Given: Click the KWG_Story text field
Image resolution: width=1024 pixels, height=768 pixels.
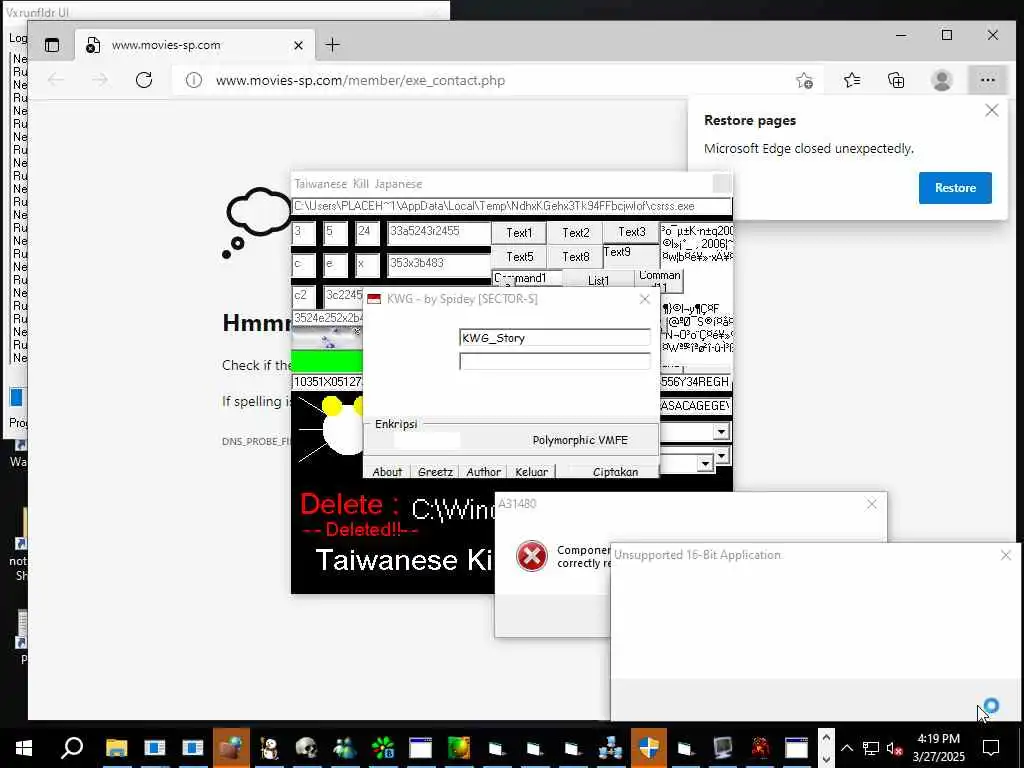Looking at the screenshot, I should point(554,338).
